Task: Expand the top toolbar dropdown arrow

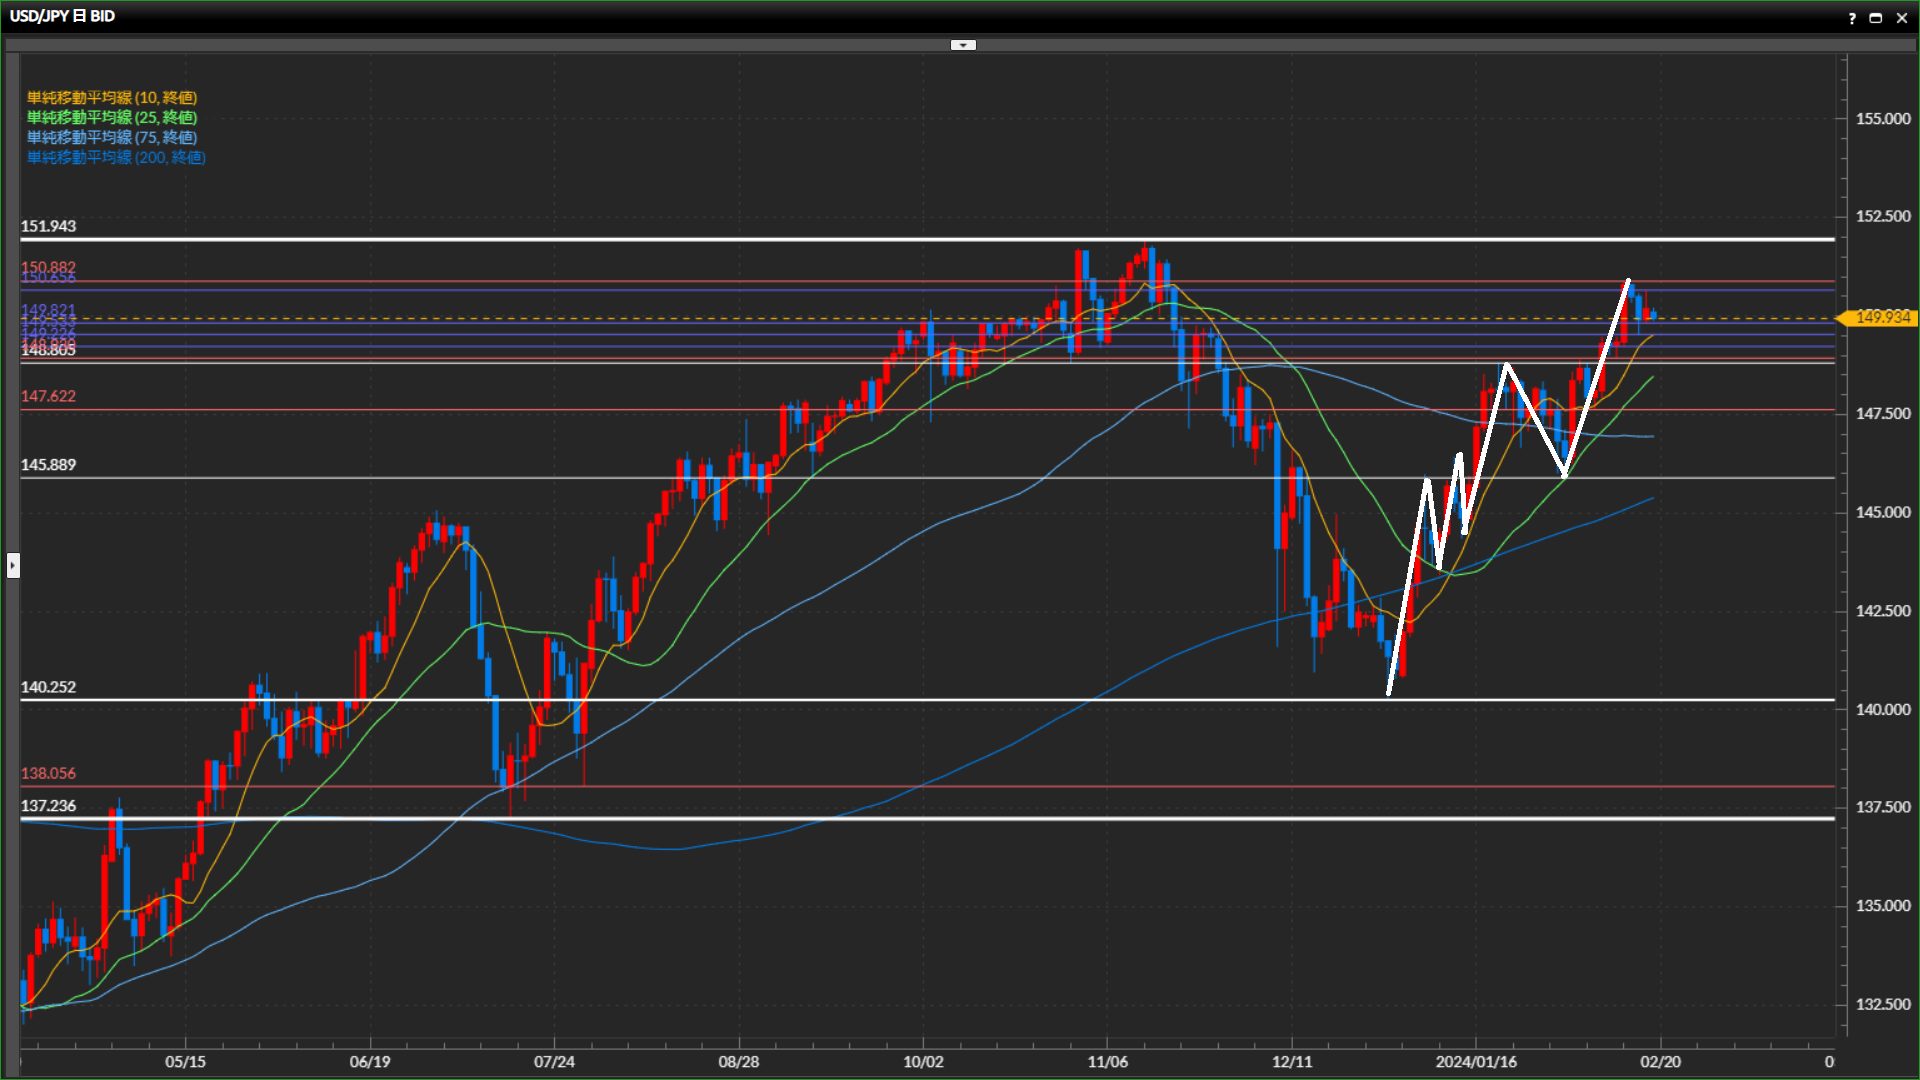Action: point(962,45)
